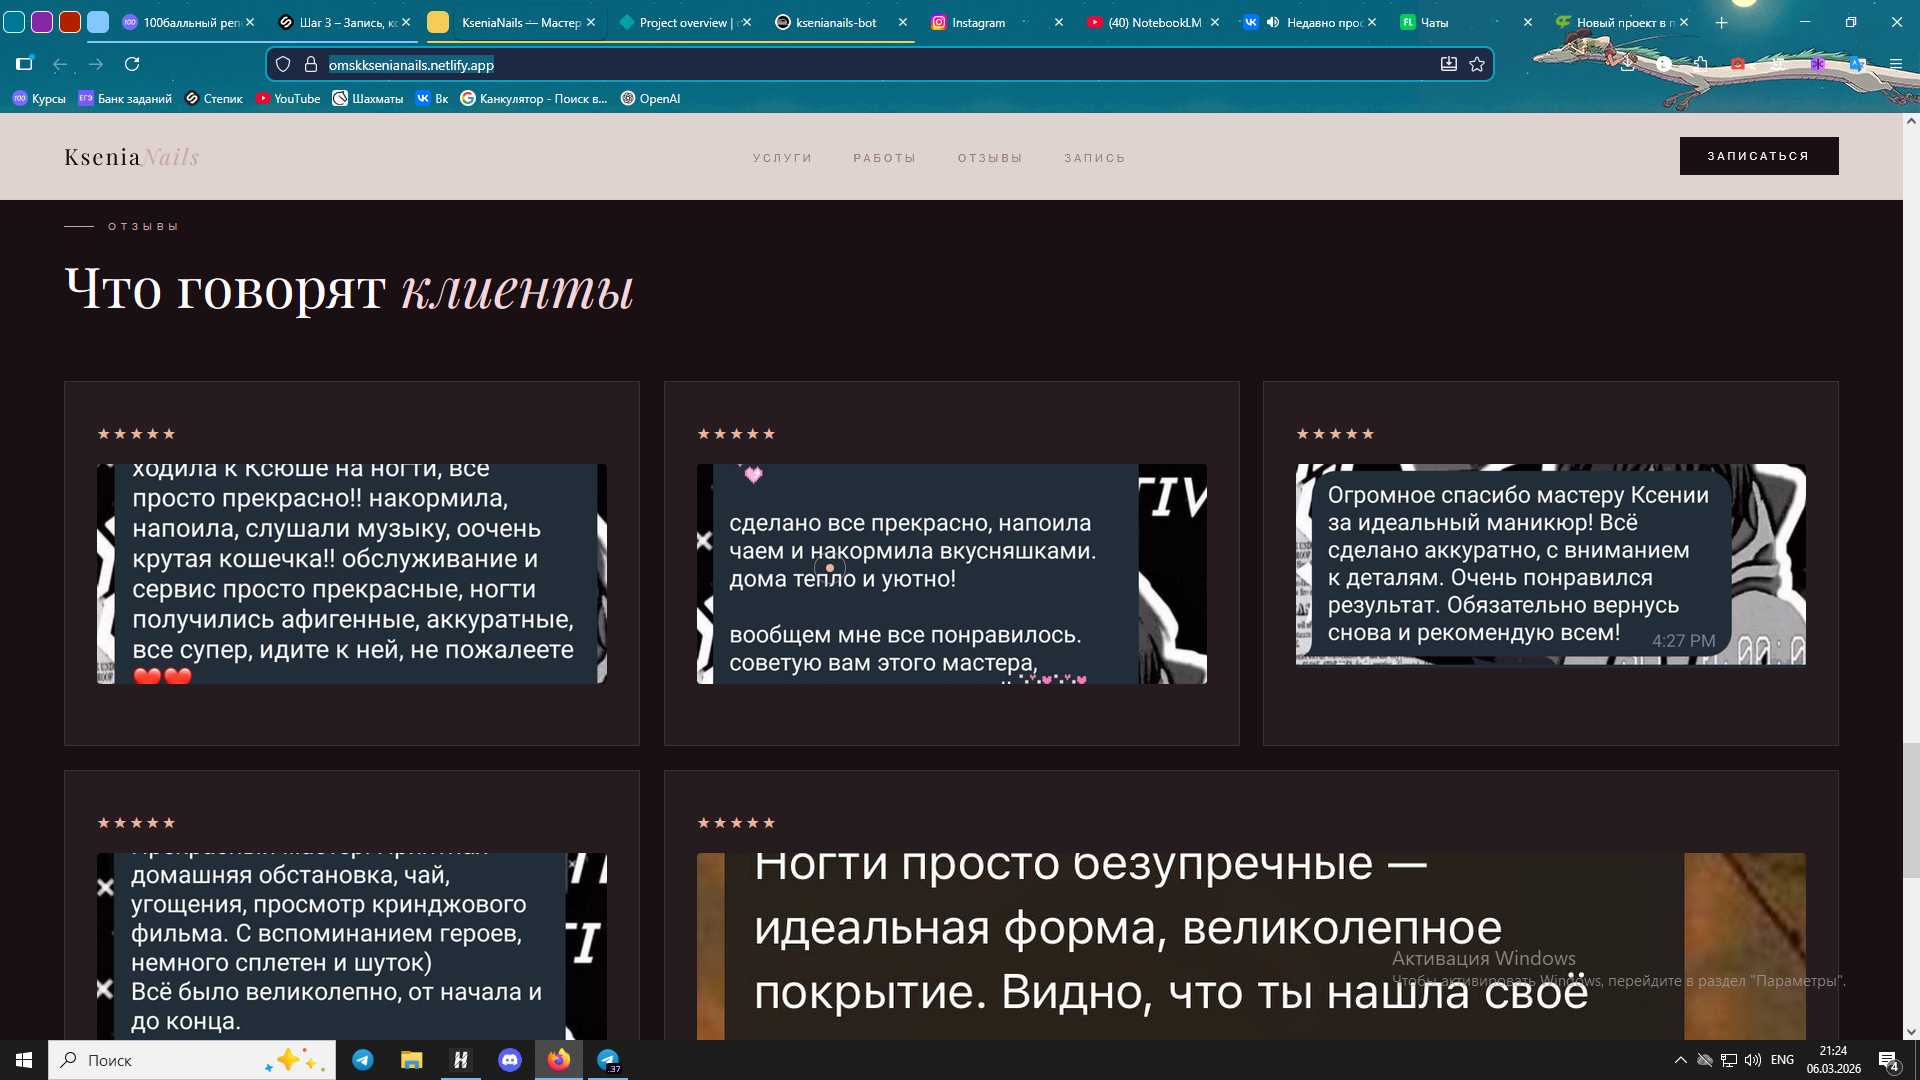
Task: Open the Степик bookmark
Action: coord(214,98)
